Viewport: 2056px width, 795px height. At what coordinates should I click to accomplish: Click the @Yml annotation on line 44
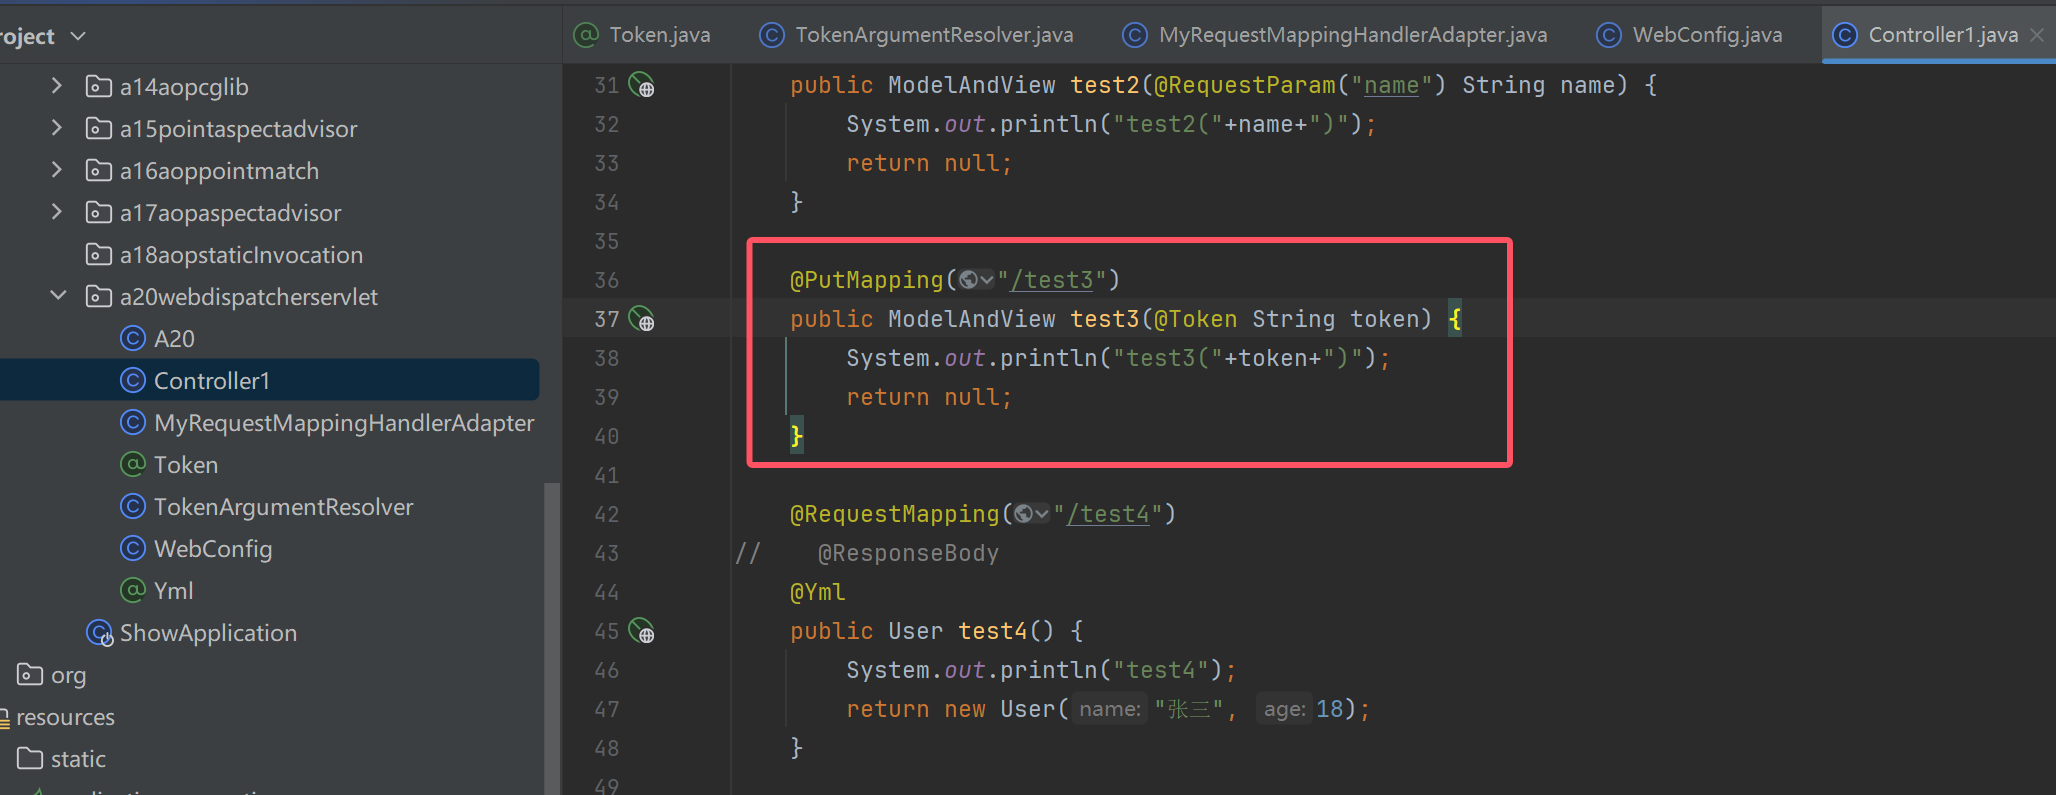click(x=818, y=592)
